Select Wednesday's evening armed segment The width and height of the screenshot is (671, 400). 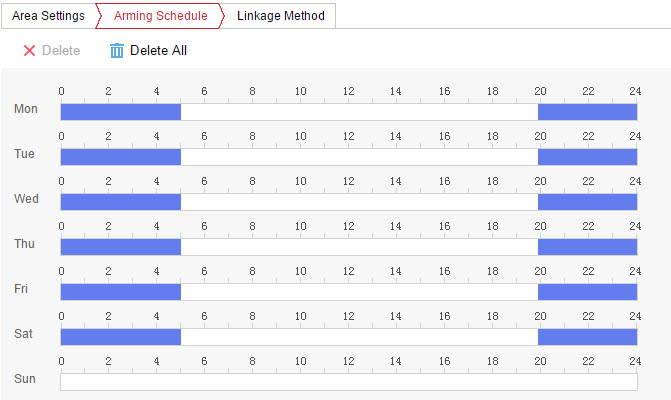coord(587,201)
